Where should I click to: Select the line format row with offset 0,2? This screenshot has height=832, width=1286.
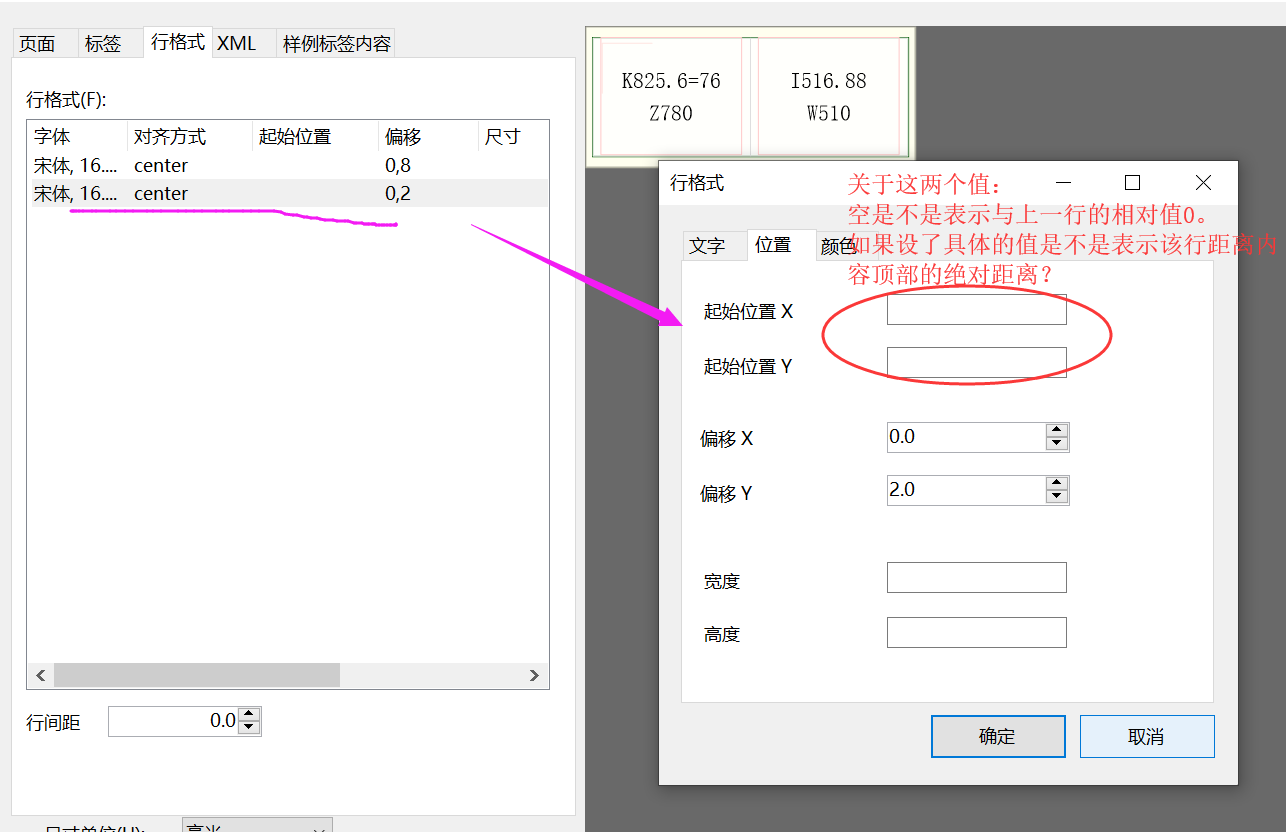pyautogui.click(x=200, y=193)
